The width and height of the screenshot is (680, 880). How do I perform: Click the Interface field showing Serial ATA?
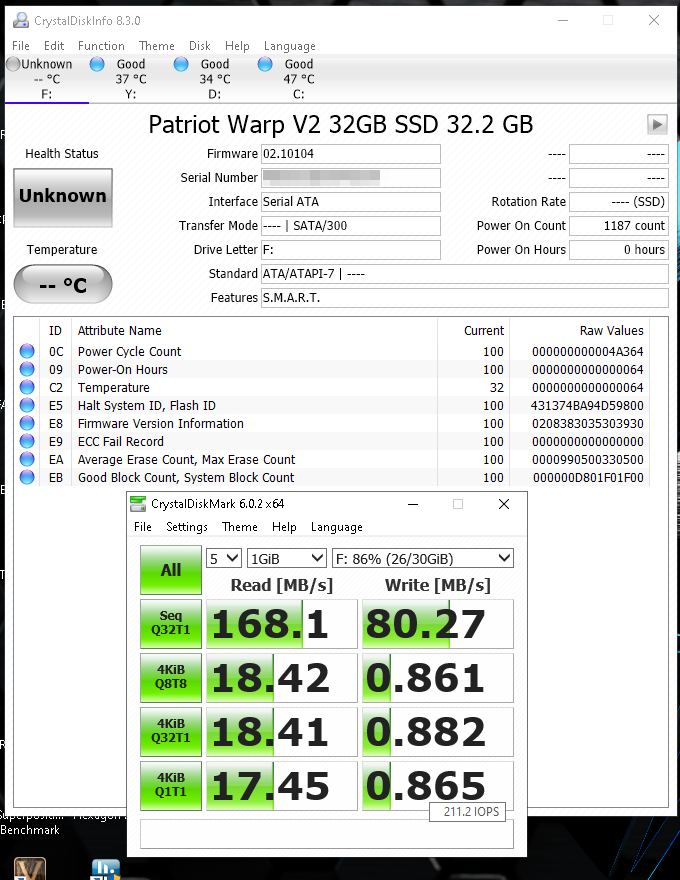(x=351, y=201)
